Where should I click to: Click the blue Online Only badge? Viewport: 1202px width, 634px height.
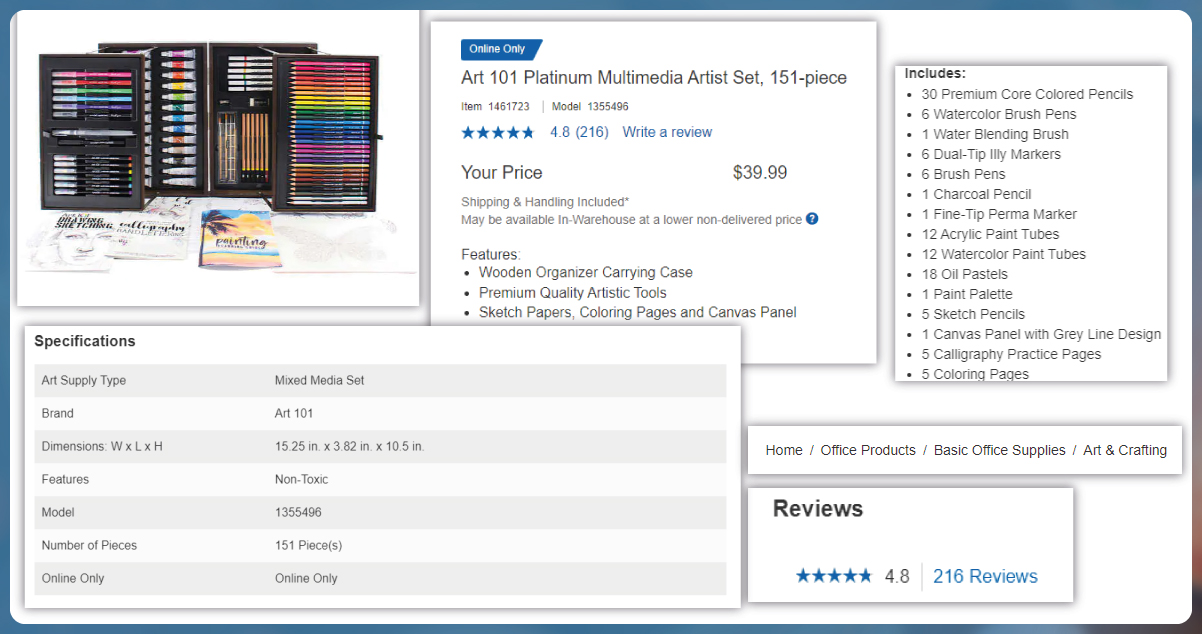coord(501,50)
